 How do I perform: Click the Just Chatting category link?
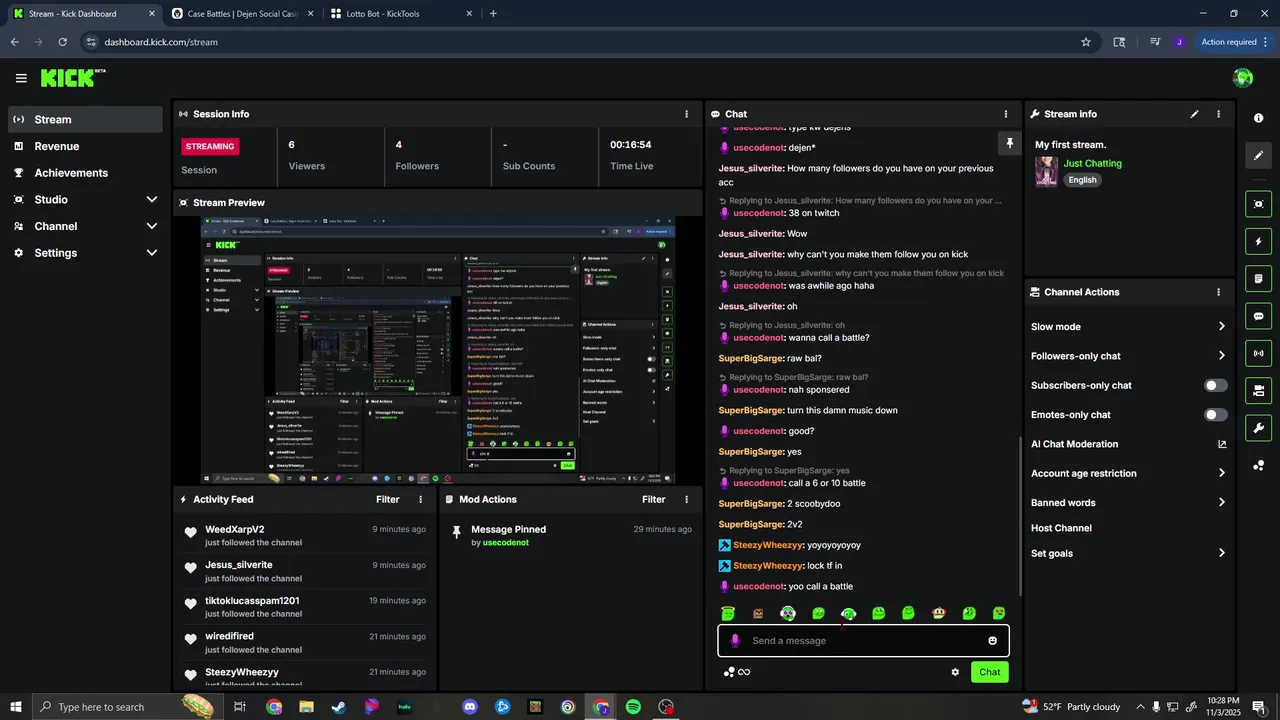coord(1092,163)
